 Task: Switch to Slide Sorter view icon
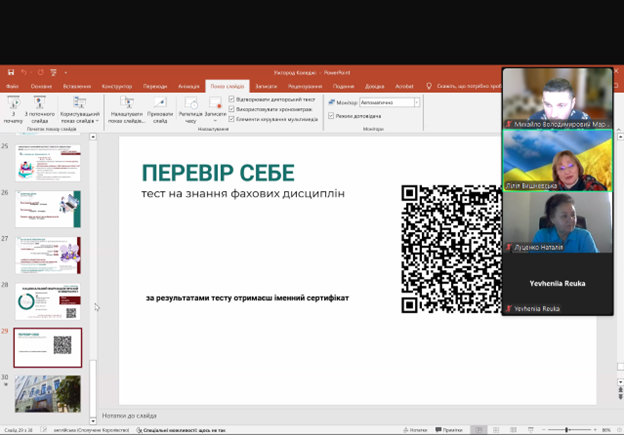point(496,430)
